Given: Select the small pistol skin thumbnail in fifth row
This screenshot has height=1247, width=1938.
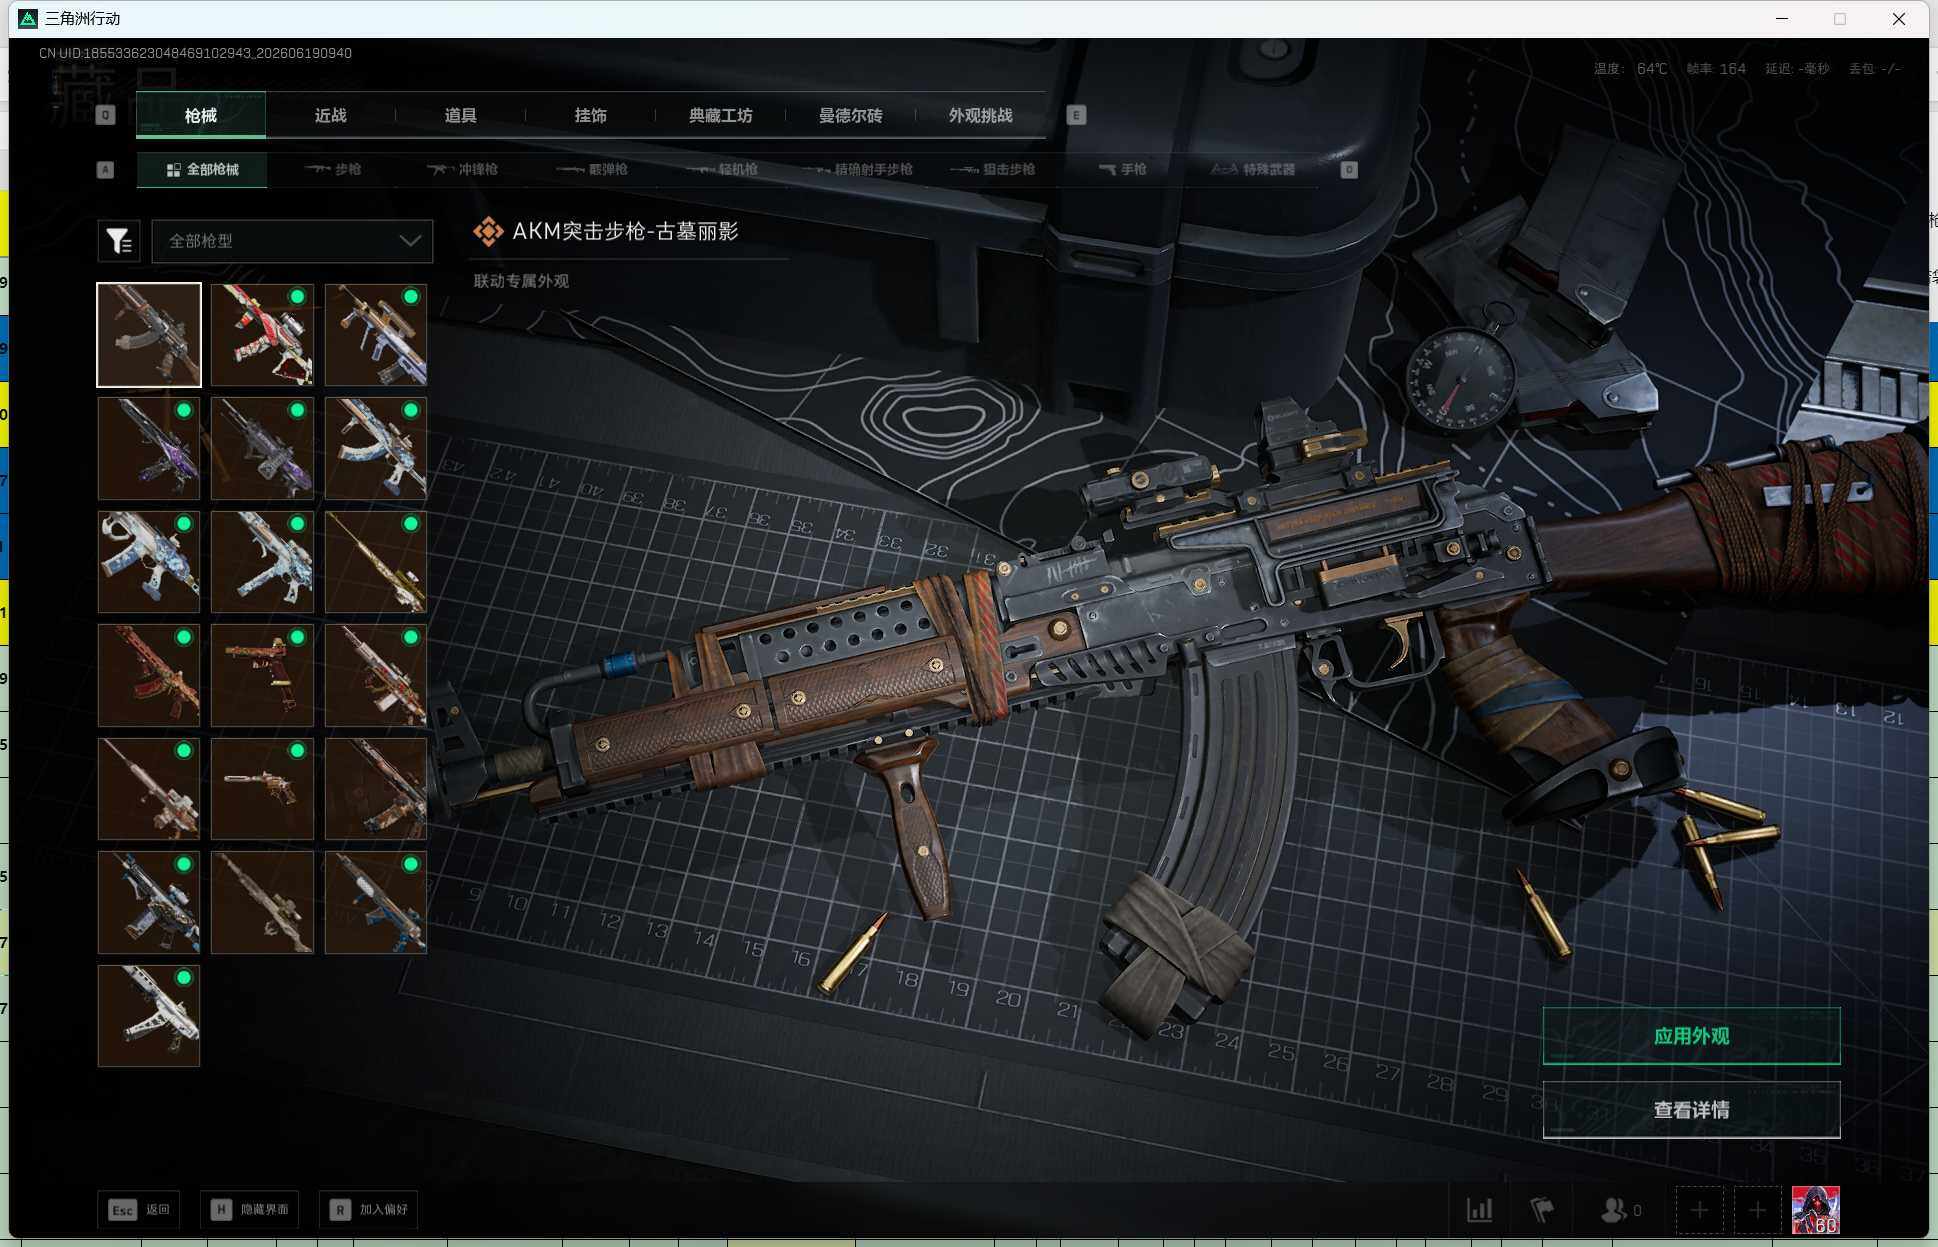Looking at the screenshot, I should coord(262,789).
